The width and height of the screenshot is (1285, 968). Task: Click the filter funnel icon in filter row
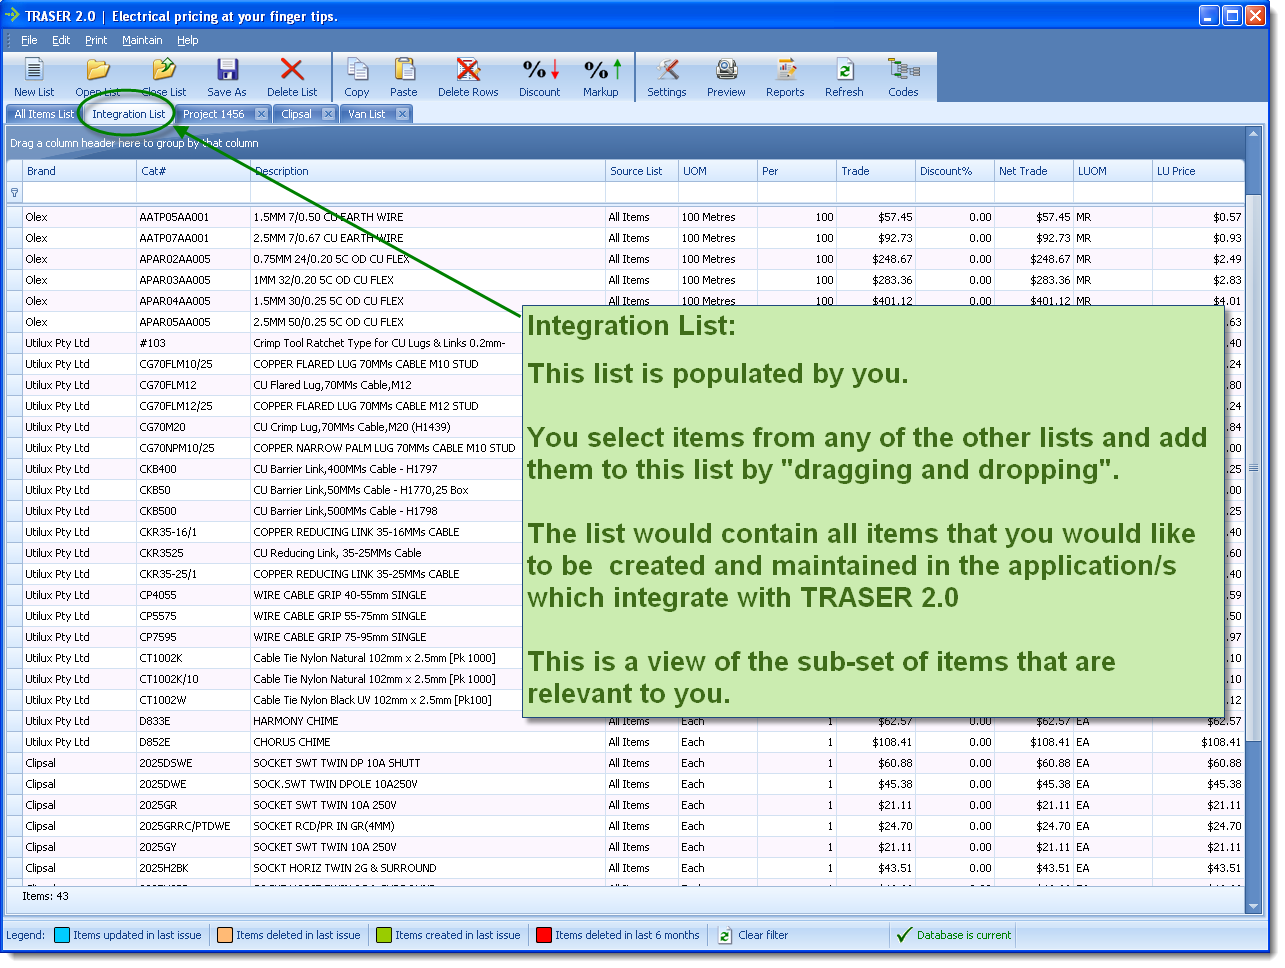(14, 192)
